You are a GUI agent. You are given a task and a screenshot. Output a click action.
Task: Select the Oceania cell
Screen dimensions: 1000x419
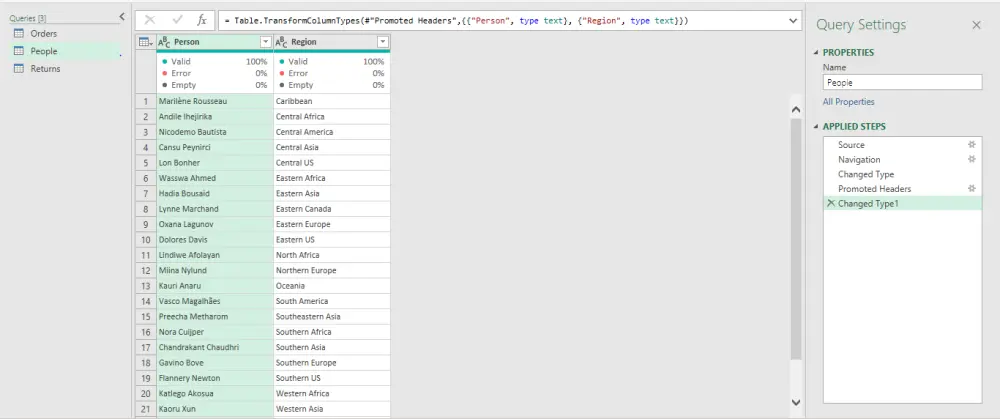click(332, 286)
